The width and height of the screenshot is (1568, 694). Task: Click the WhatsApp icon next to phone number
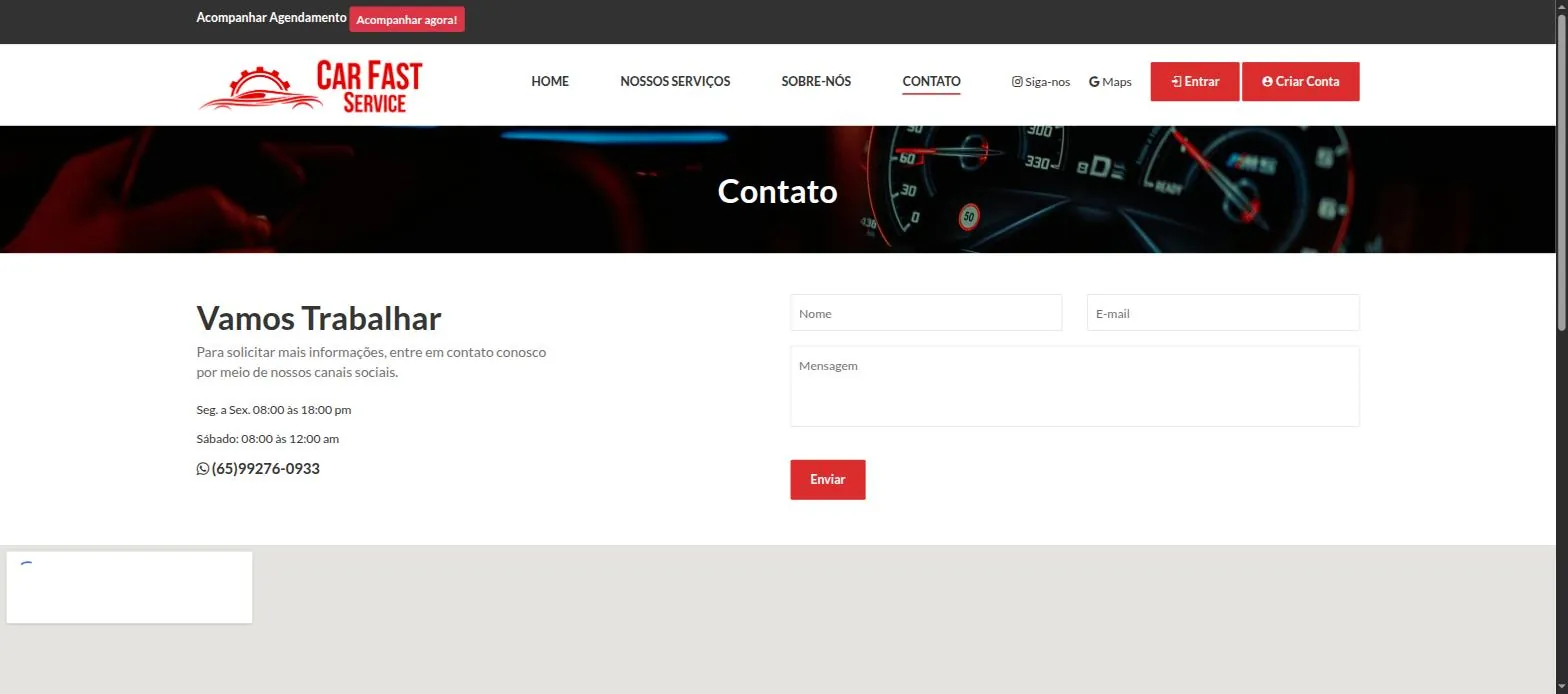tap(203, 468)
